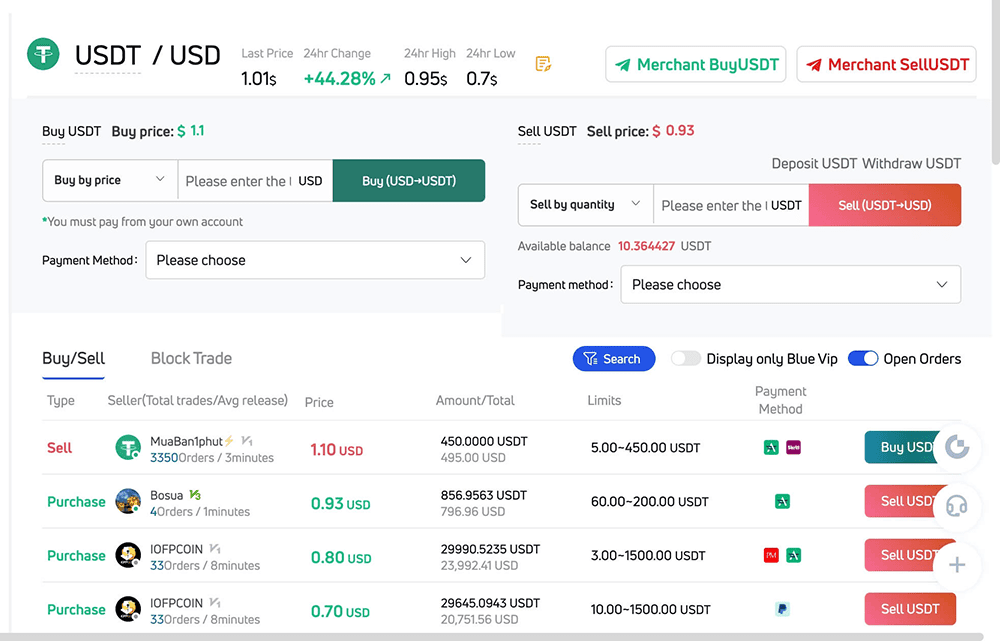Screen dimensions: 1000x641
Task: Click the Bosua seller avatar
Action: (x=128, y=501)
